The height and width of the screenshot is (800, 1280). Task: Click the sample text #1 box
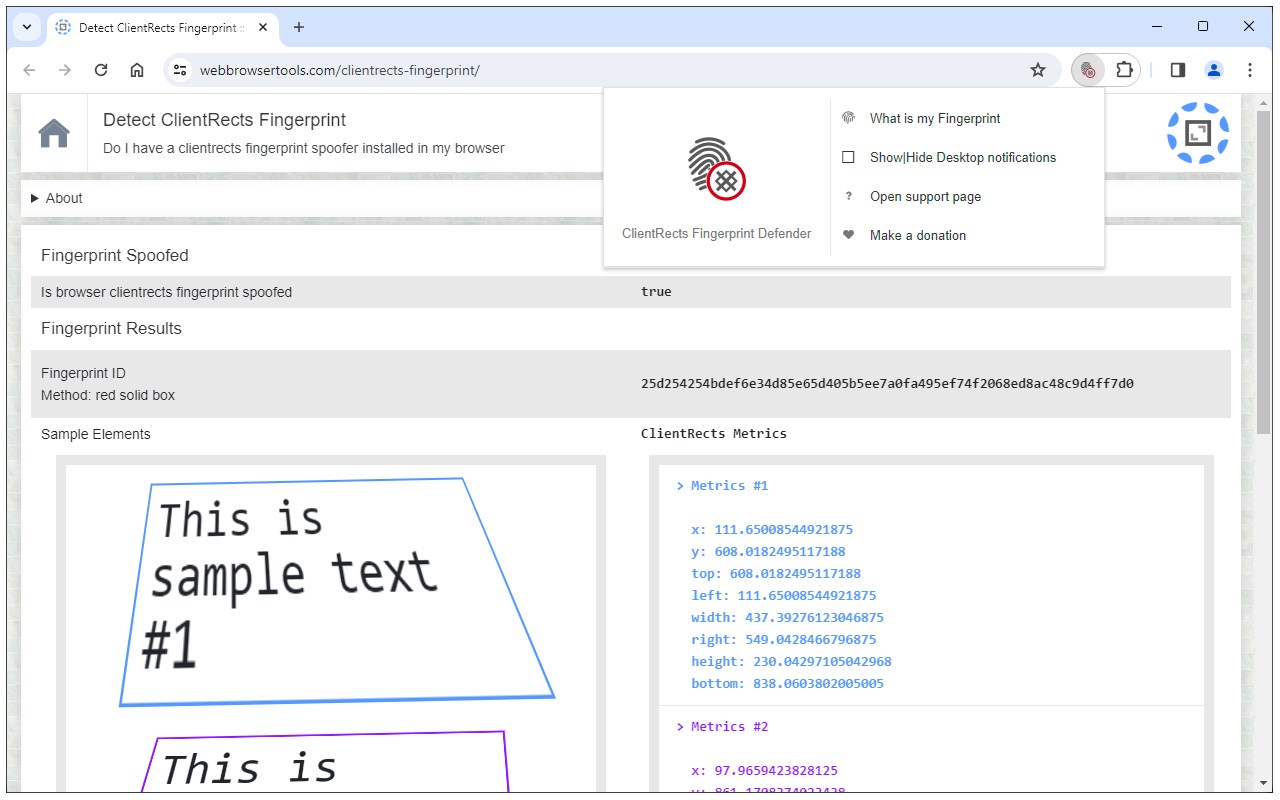point(338,592)
